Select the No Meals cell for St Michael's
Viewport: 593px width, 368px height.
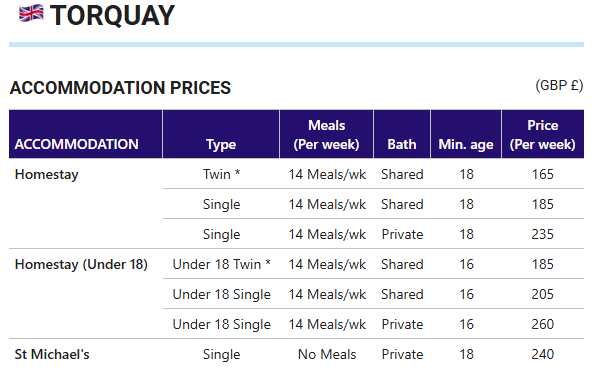pos(327,354)
